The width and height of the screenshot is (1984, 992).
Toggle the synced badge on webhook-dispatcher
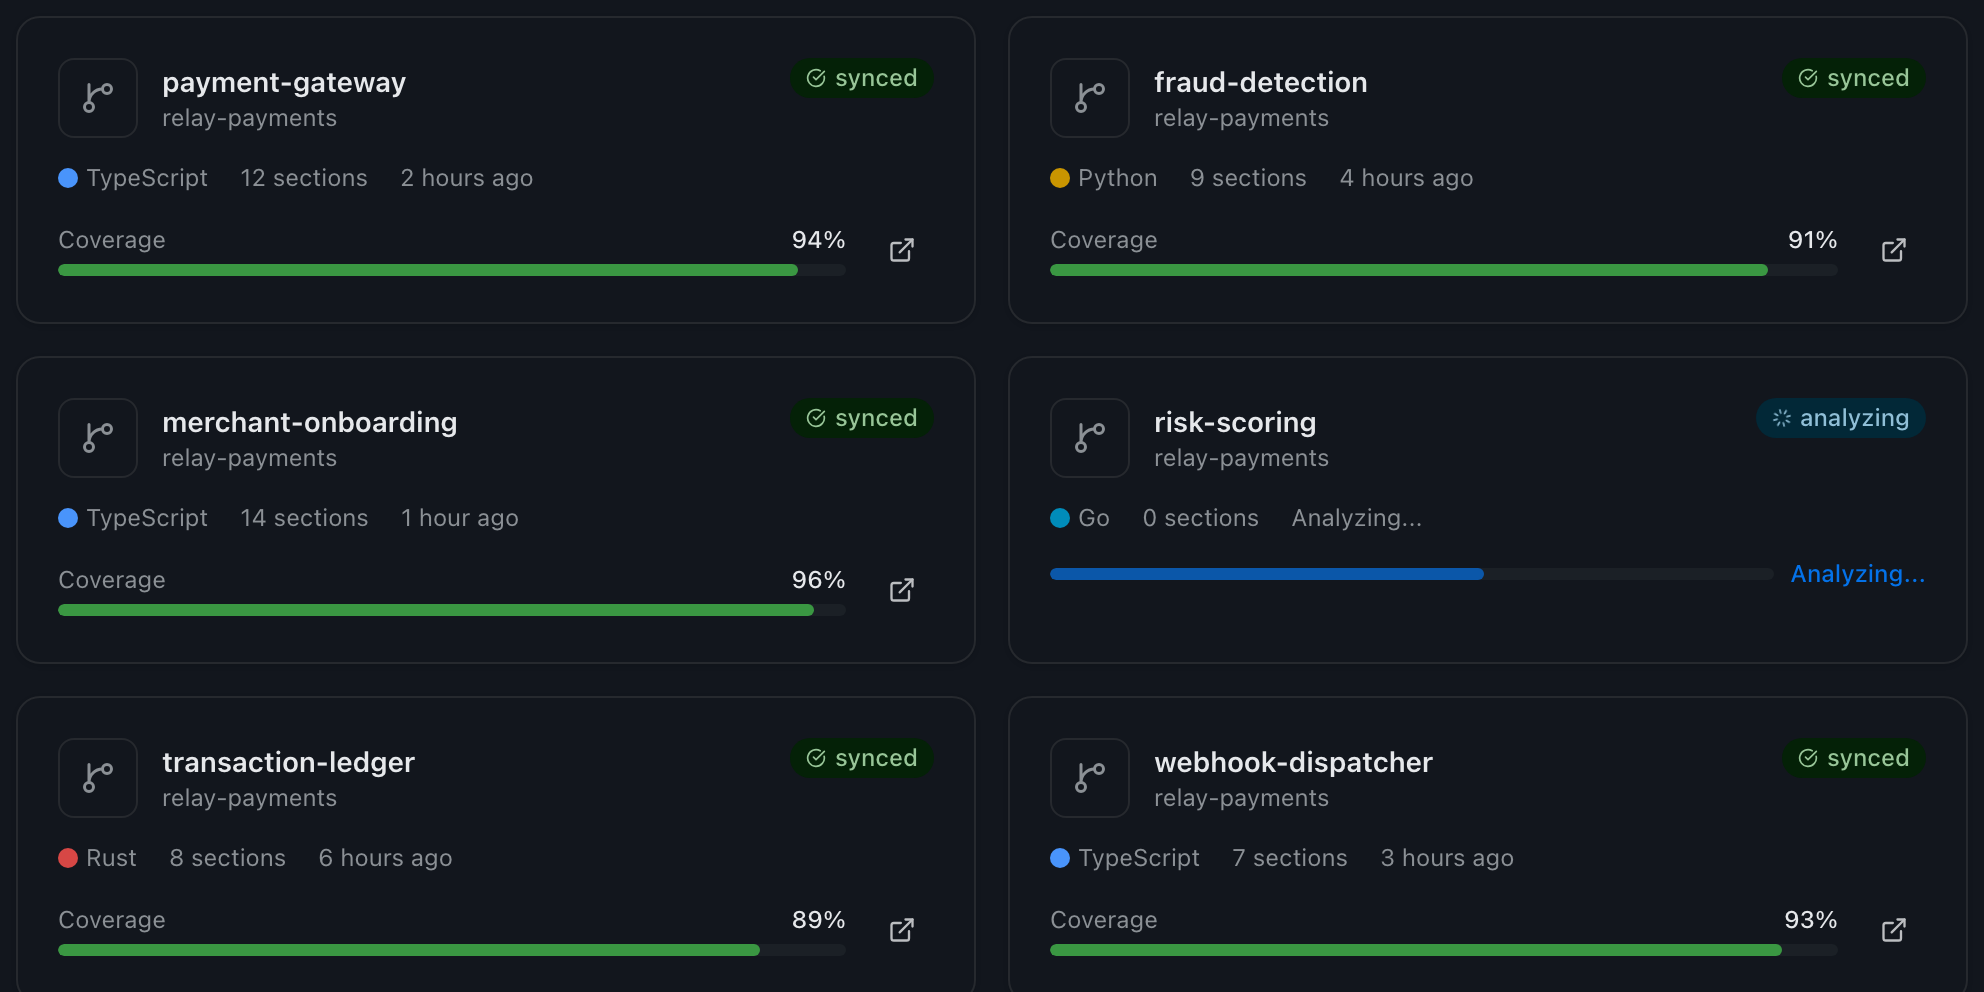point(1854,758)
